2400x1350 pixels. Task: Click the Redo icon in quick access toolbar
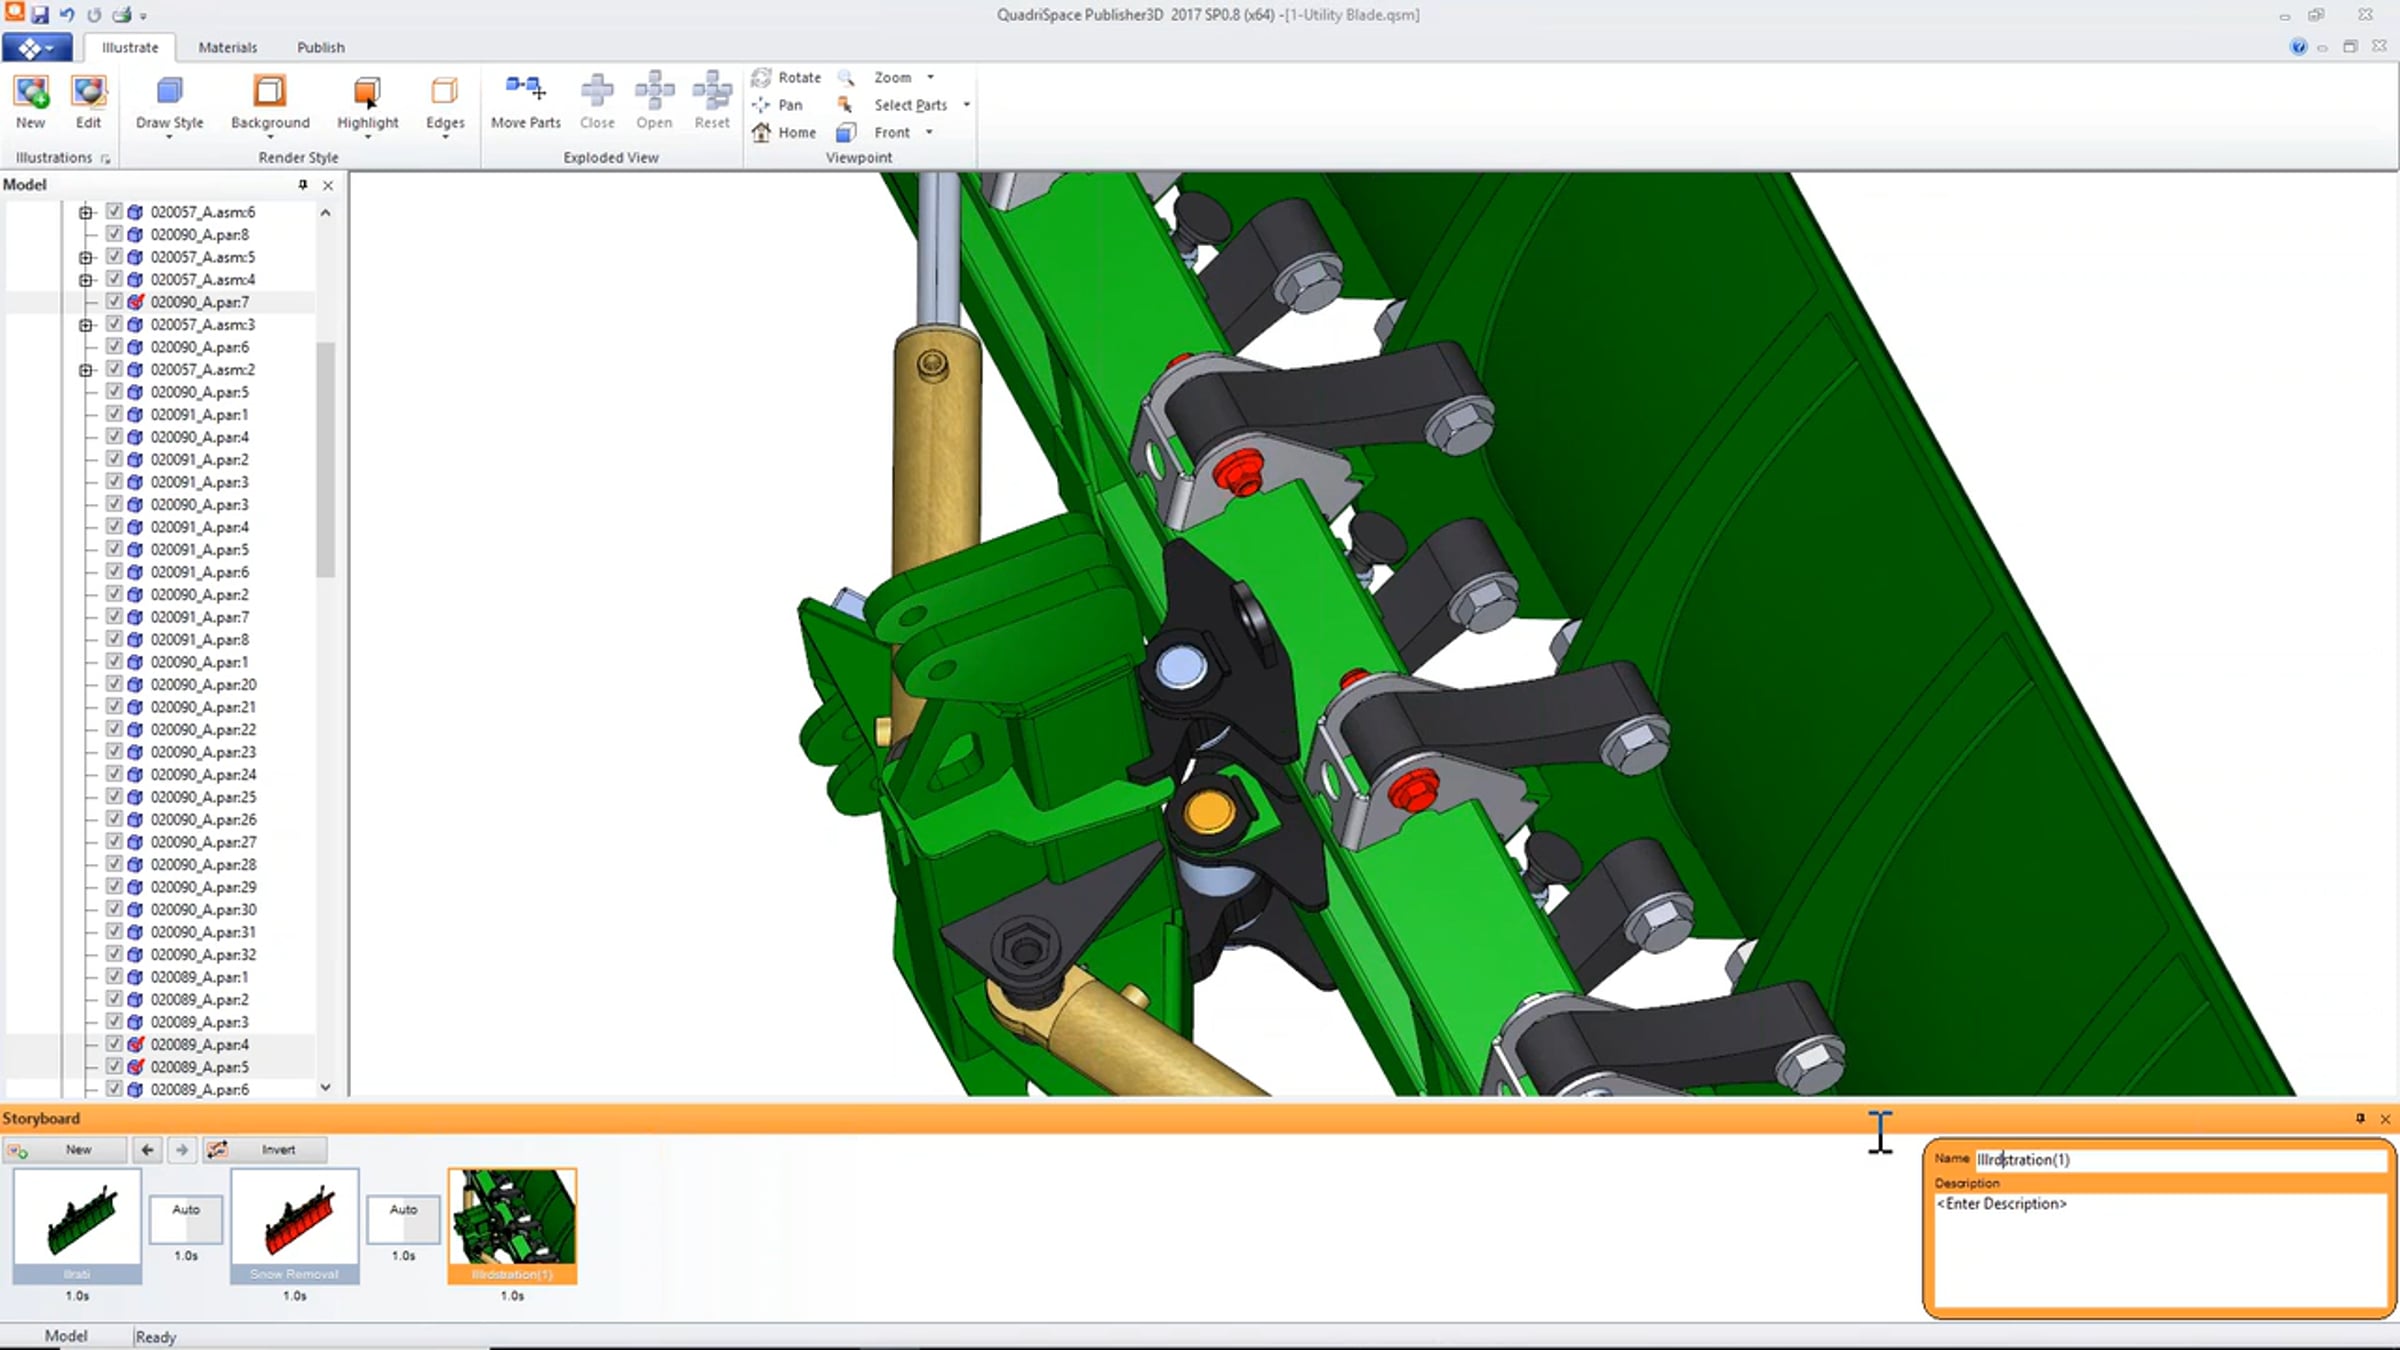pyautogui.click(x=94, y=15)
